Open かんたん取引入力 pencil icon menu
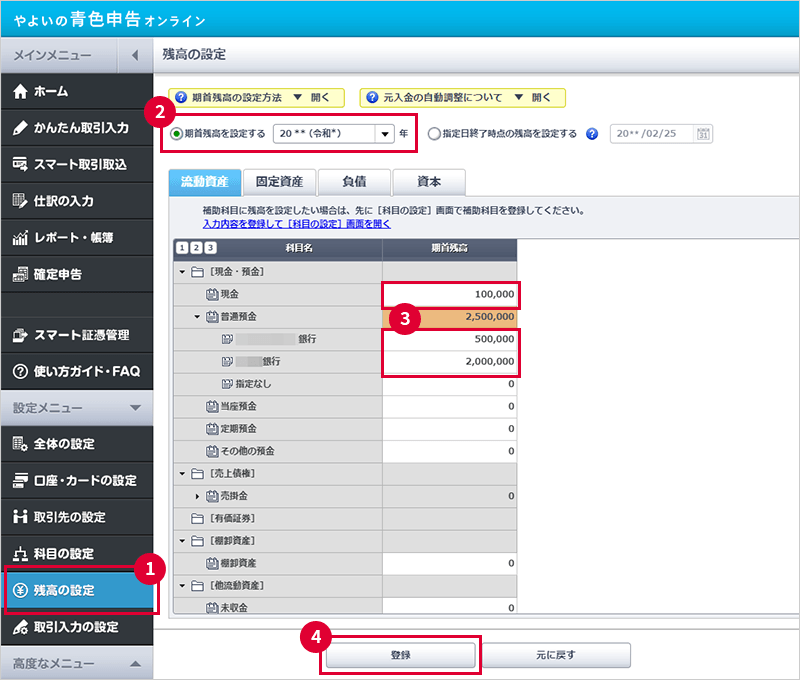Viewport: 800px width, 680px height. (x=20, y=128)
